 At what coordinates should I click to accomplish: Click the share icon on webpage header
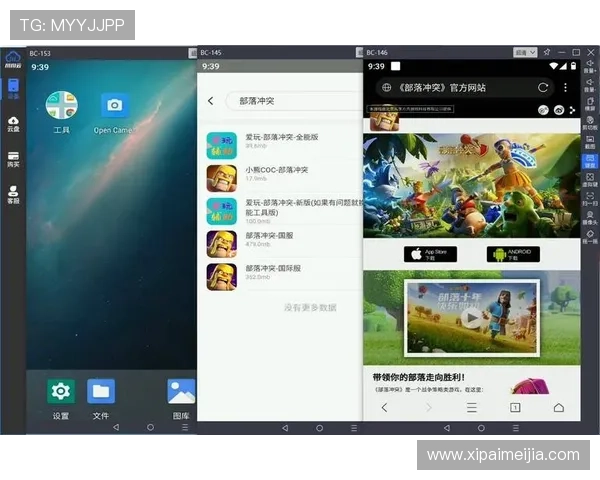[x=572, y=110]
